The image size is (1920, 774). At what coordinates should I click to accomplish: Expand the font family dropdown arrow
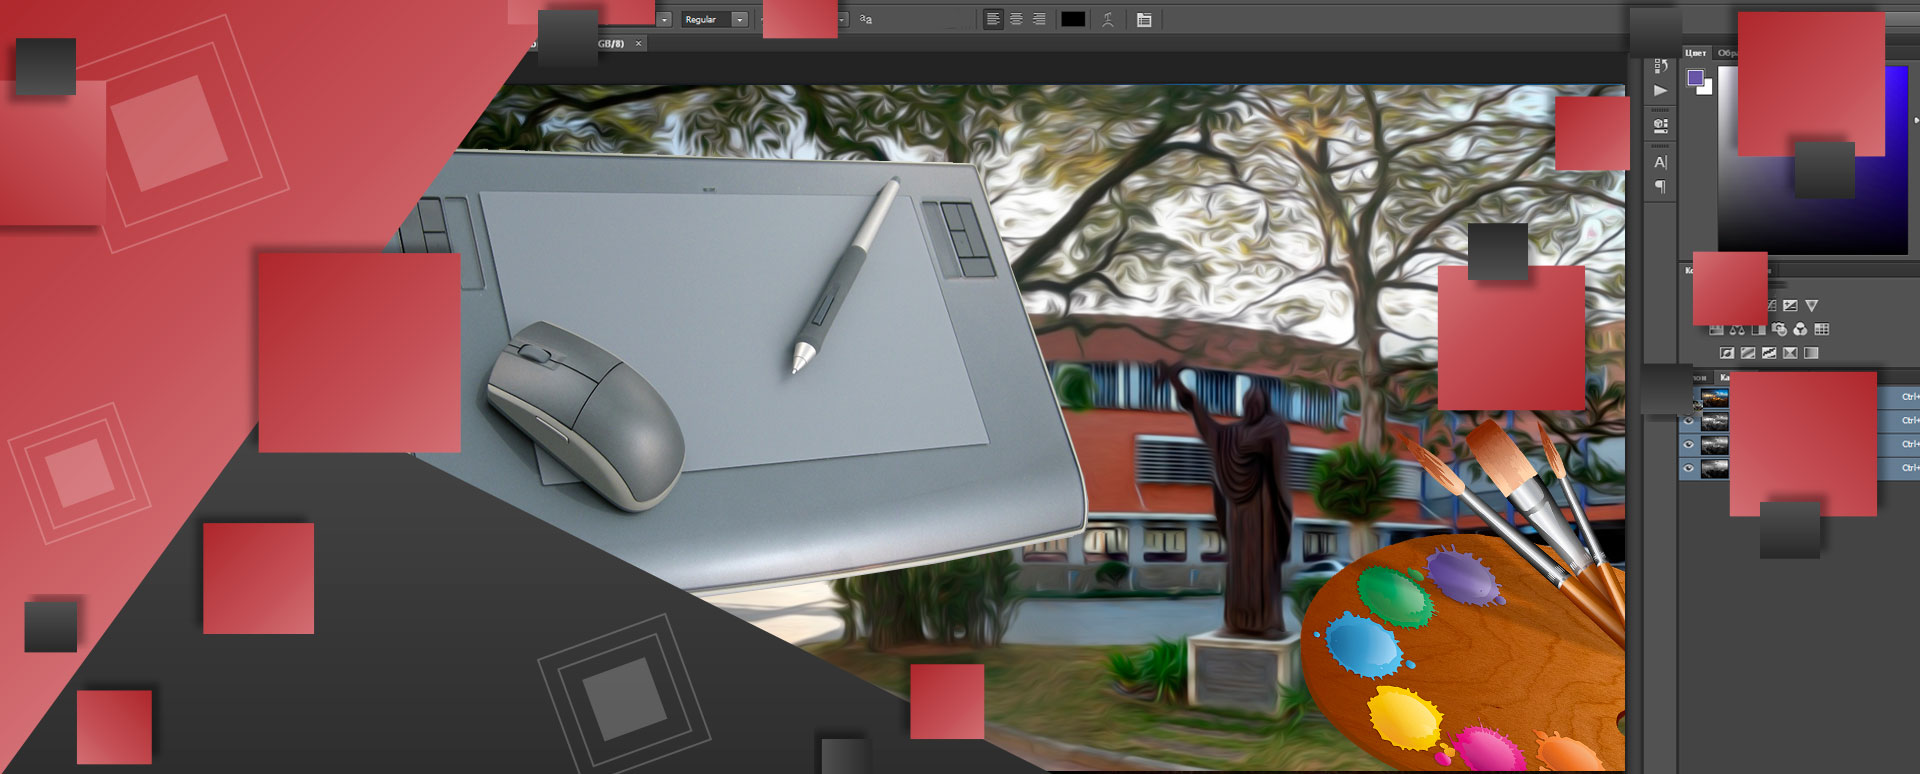pos(664,19)
